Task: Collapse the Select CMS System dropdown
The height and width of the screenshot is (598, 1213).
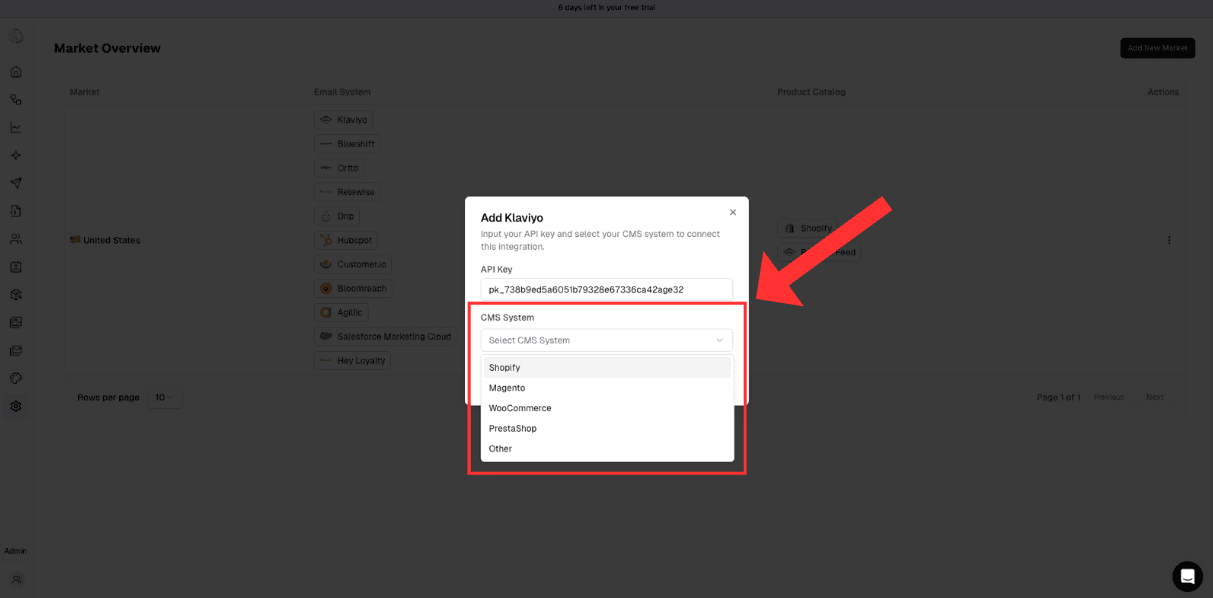Action: (x=607, y=340)
